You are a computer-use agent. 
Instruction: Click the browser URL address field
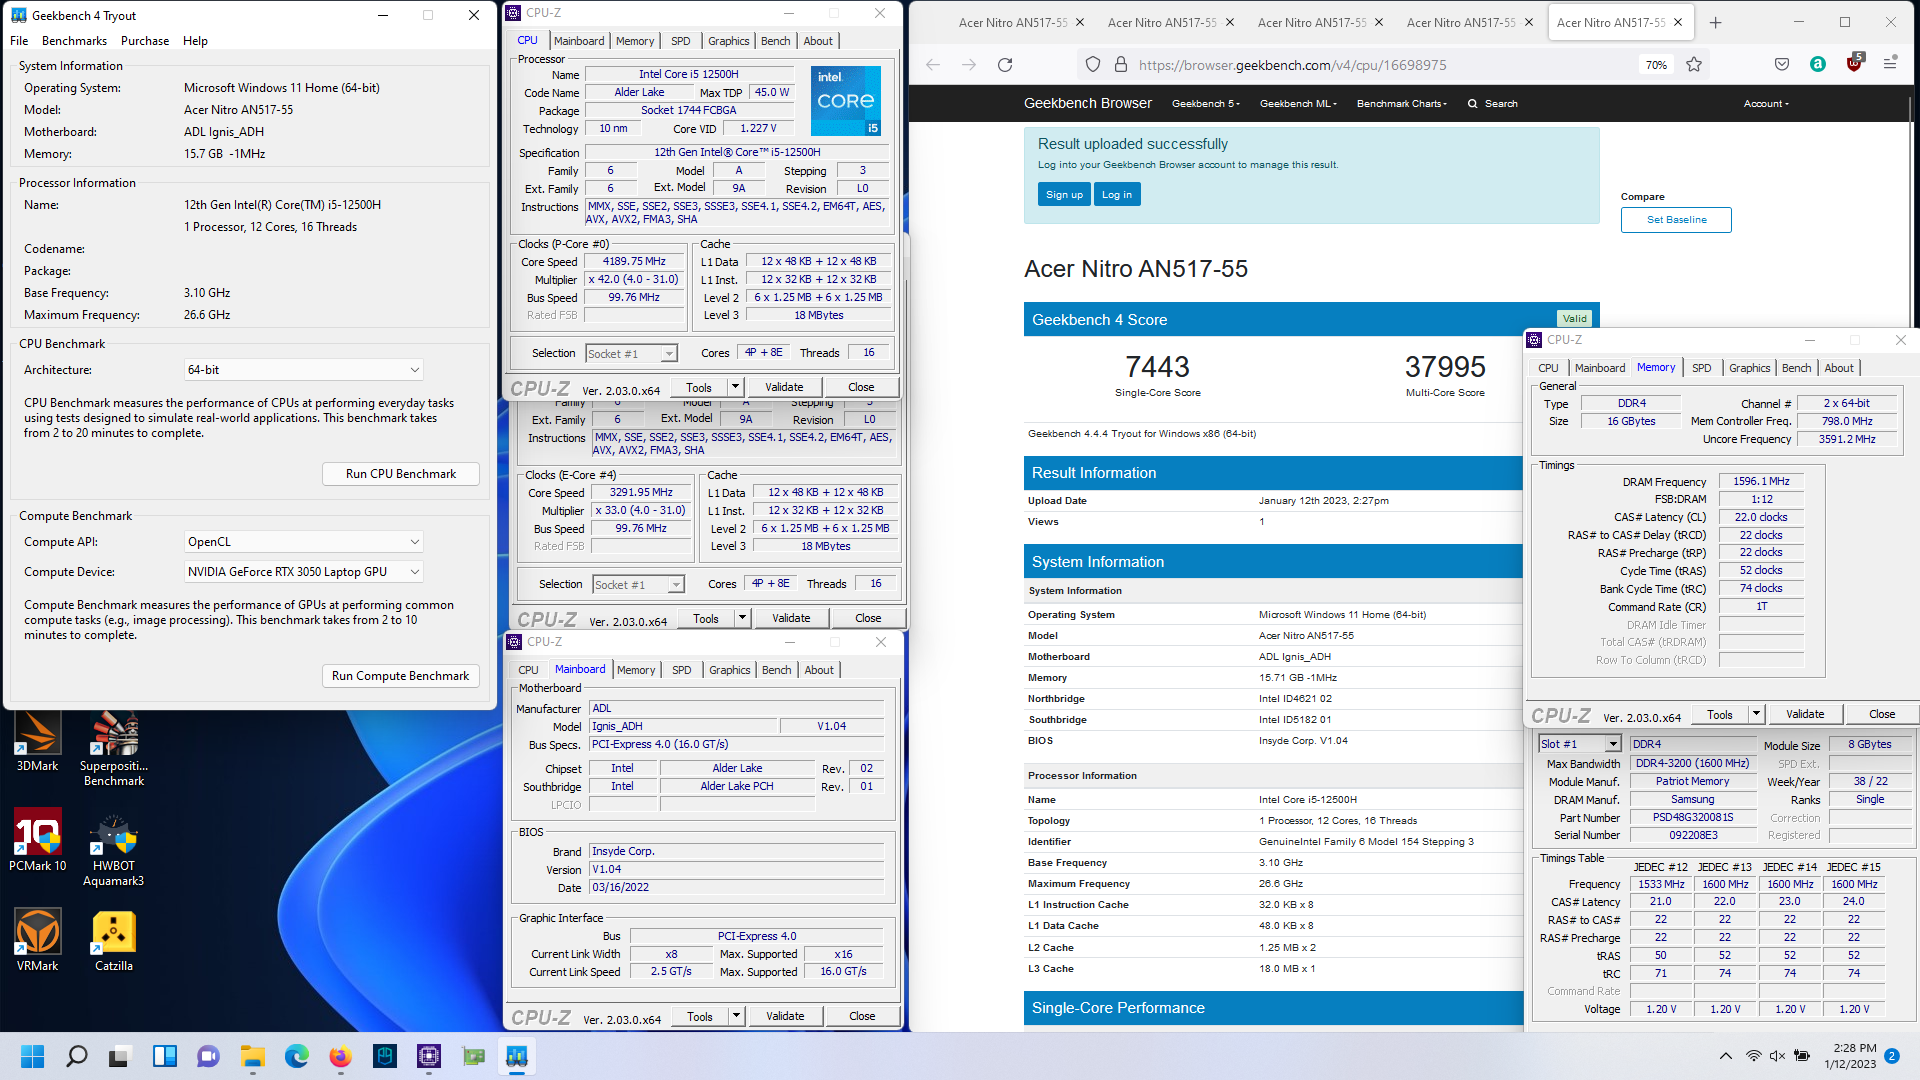coord(1380,65)
